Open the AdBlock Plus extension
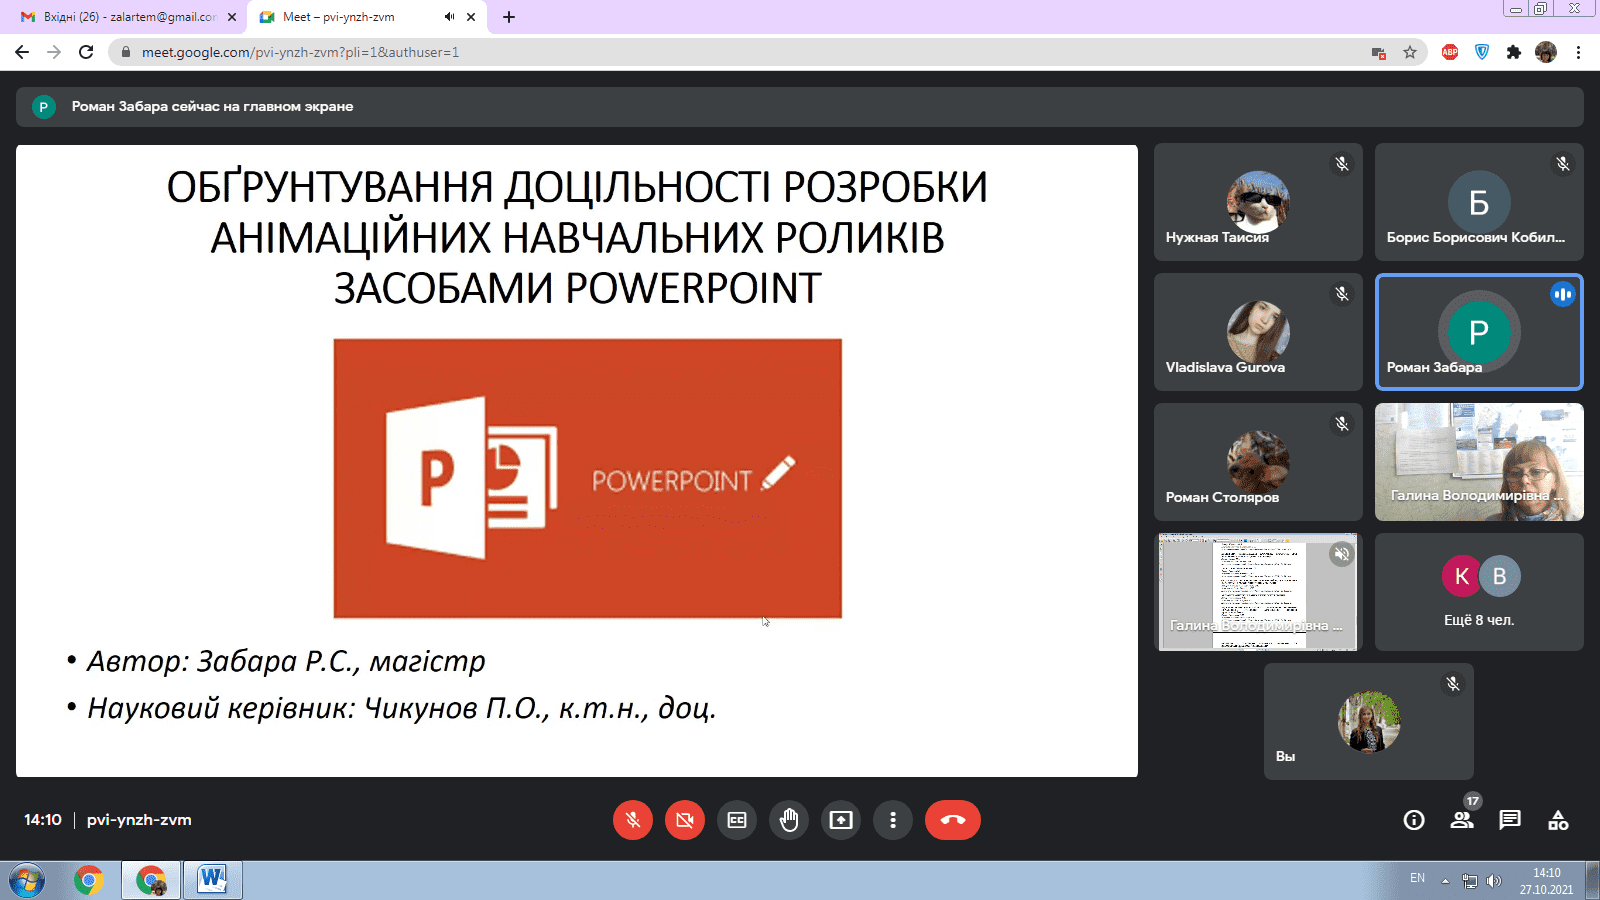 pos(1450,52)
